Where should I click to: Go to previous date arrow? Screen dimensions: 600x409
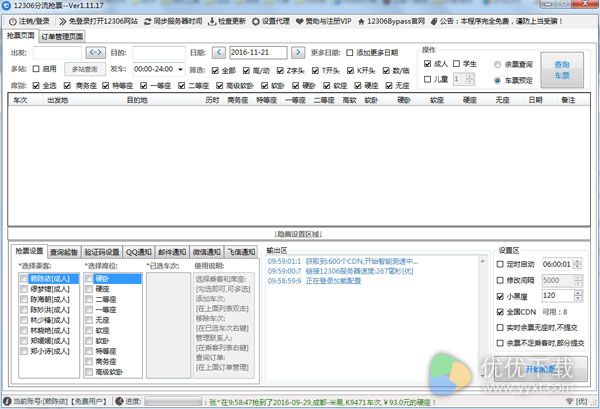(x=218, y=52)
